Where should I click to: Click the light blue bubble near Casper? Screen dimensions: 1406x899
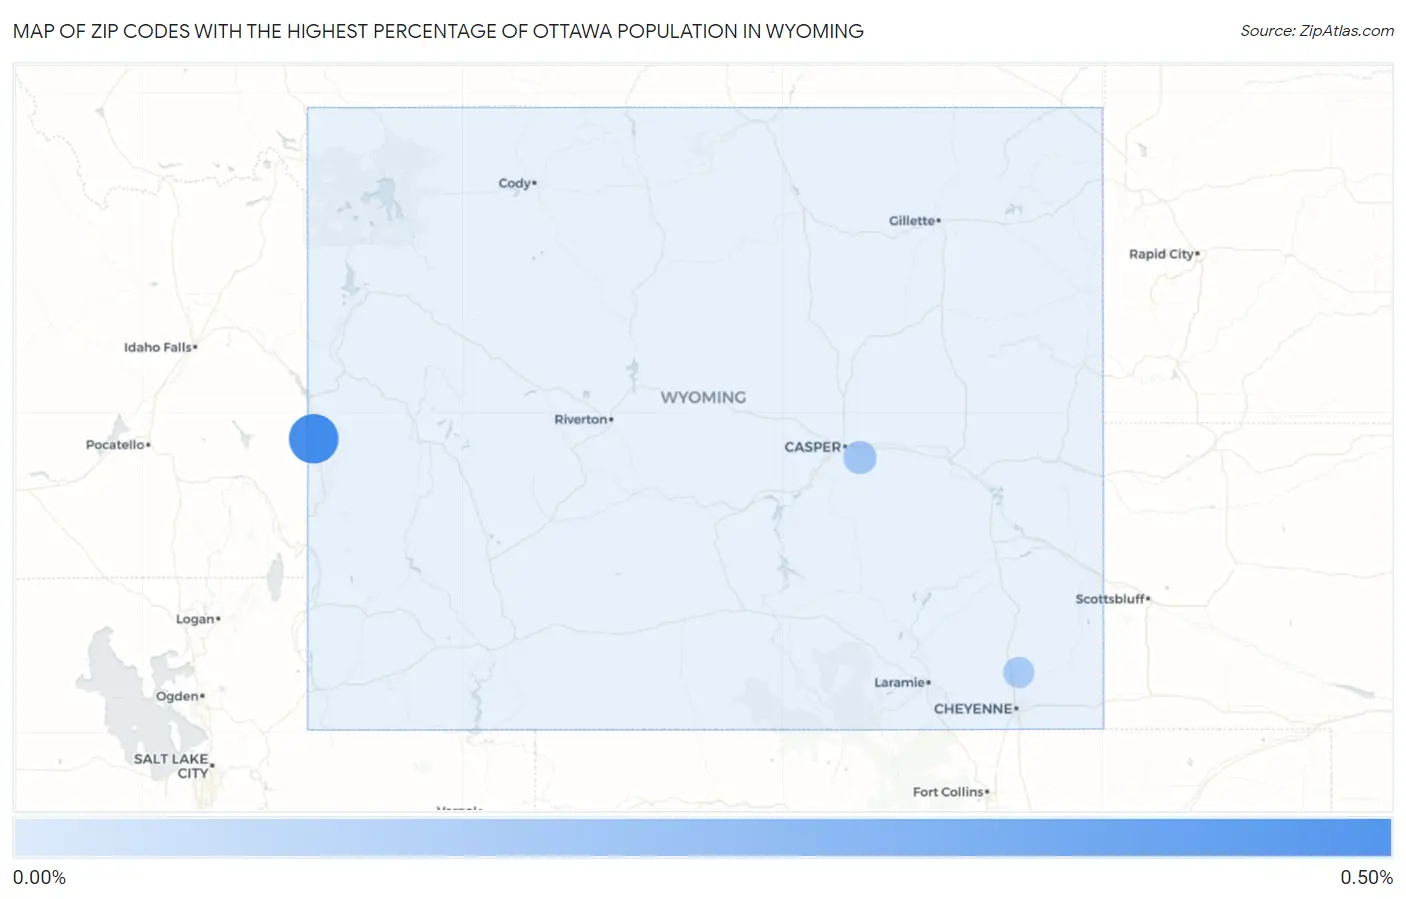860,457
